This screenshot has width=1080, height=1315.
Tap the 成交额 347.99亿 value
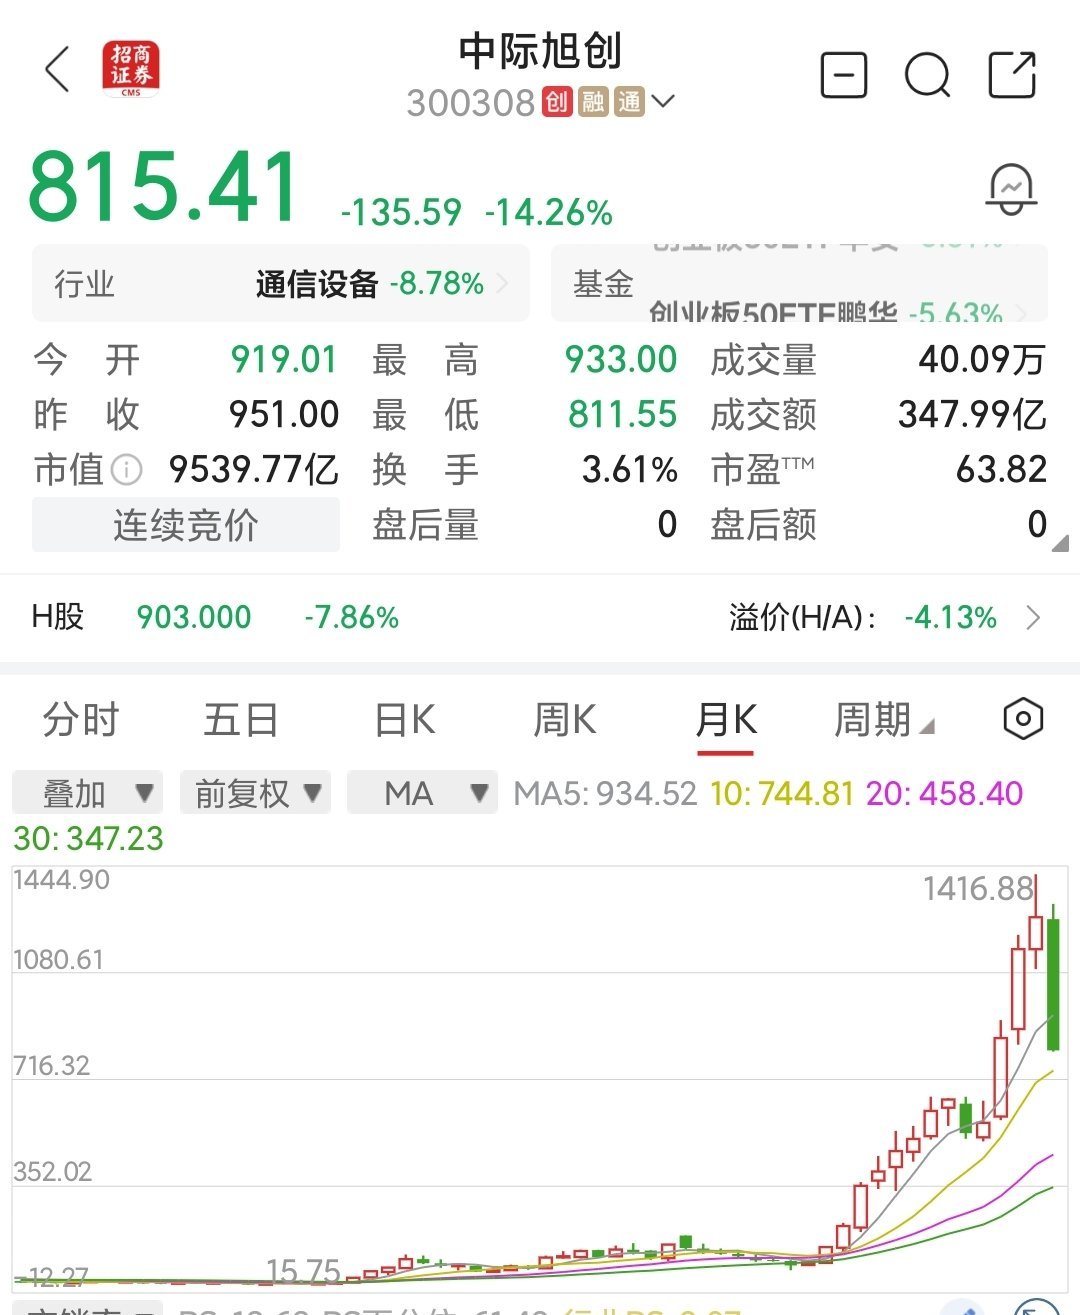coord(972,414)
